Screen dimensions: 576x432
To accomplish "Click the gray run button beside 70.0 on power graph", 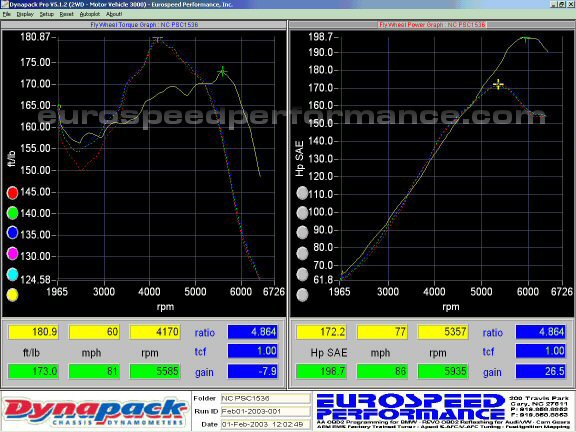I will click(302, 274).
